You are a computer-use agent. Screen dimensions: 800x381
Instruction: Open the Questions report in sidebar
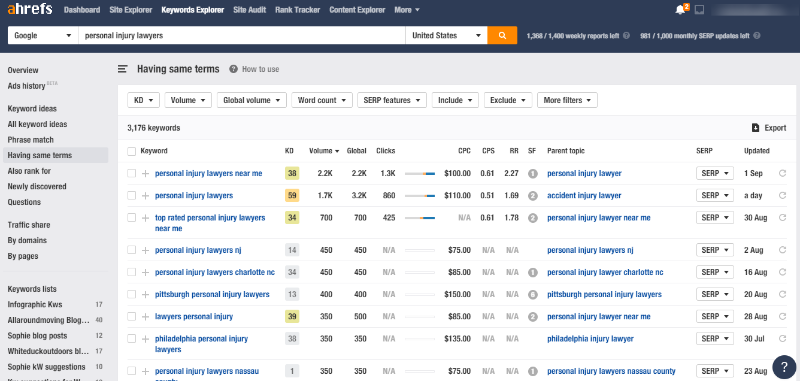pyautogui.click(x=24, y=202)
